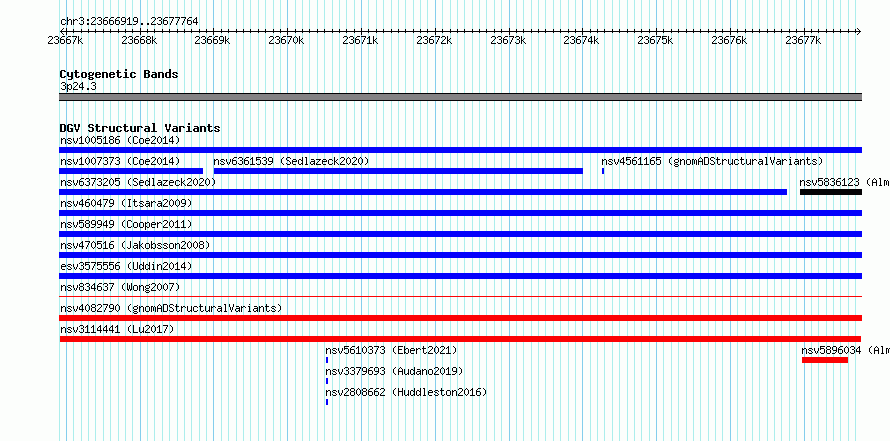Click the 23669k ruler tick label
Screen dimensions: 890x441
pyautogui.click(x=212, y=40)
